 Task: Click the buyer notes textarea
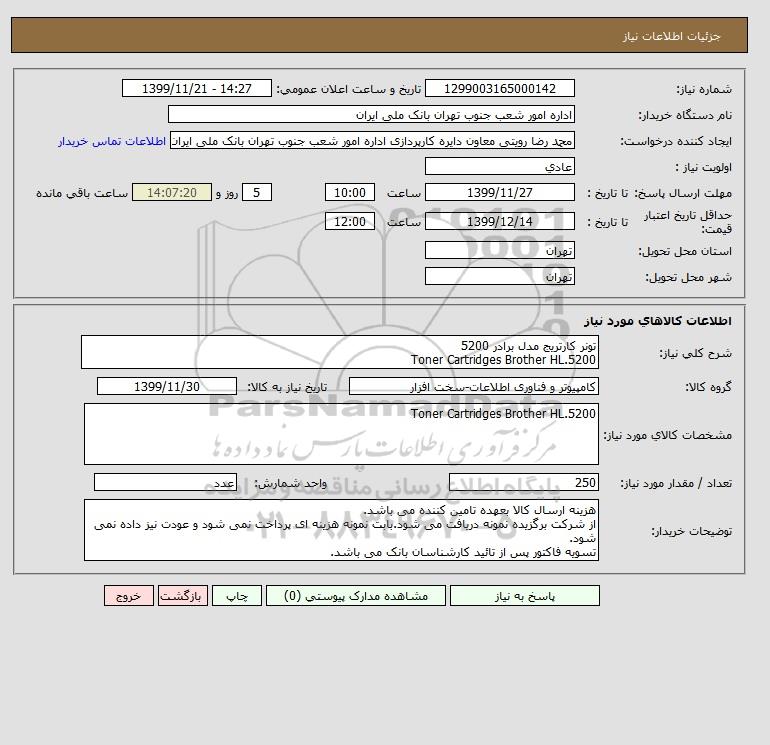click(341, 530)
